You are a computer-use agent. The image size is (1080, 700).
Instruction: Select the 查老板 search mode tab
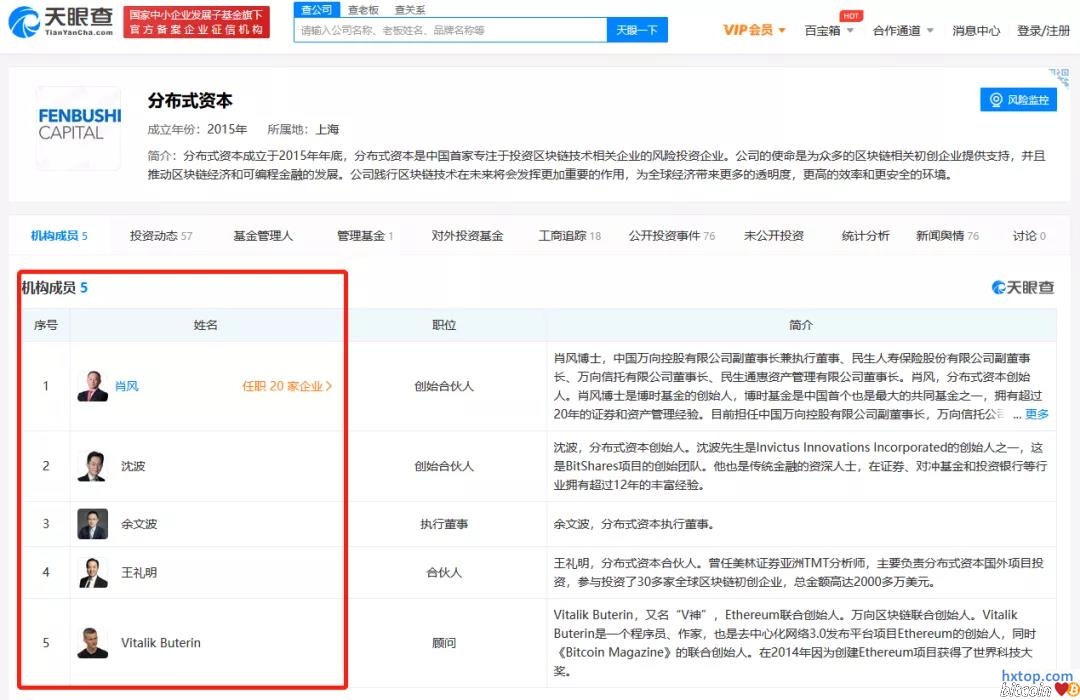[x=362, y=10]
